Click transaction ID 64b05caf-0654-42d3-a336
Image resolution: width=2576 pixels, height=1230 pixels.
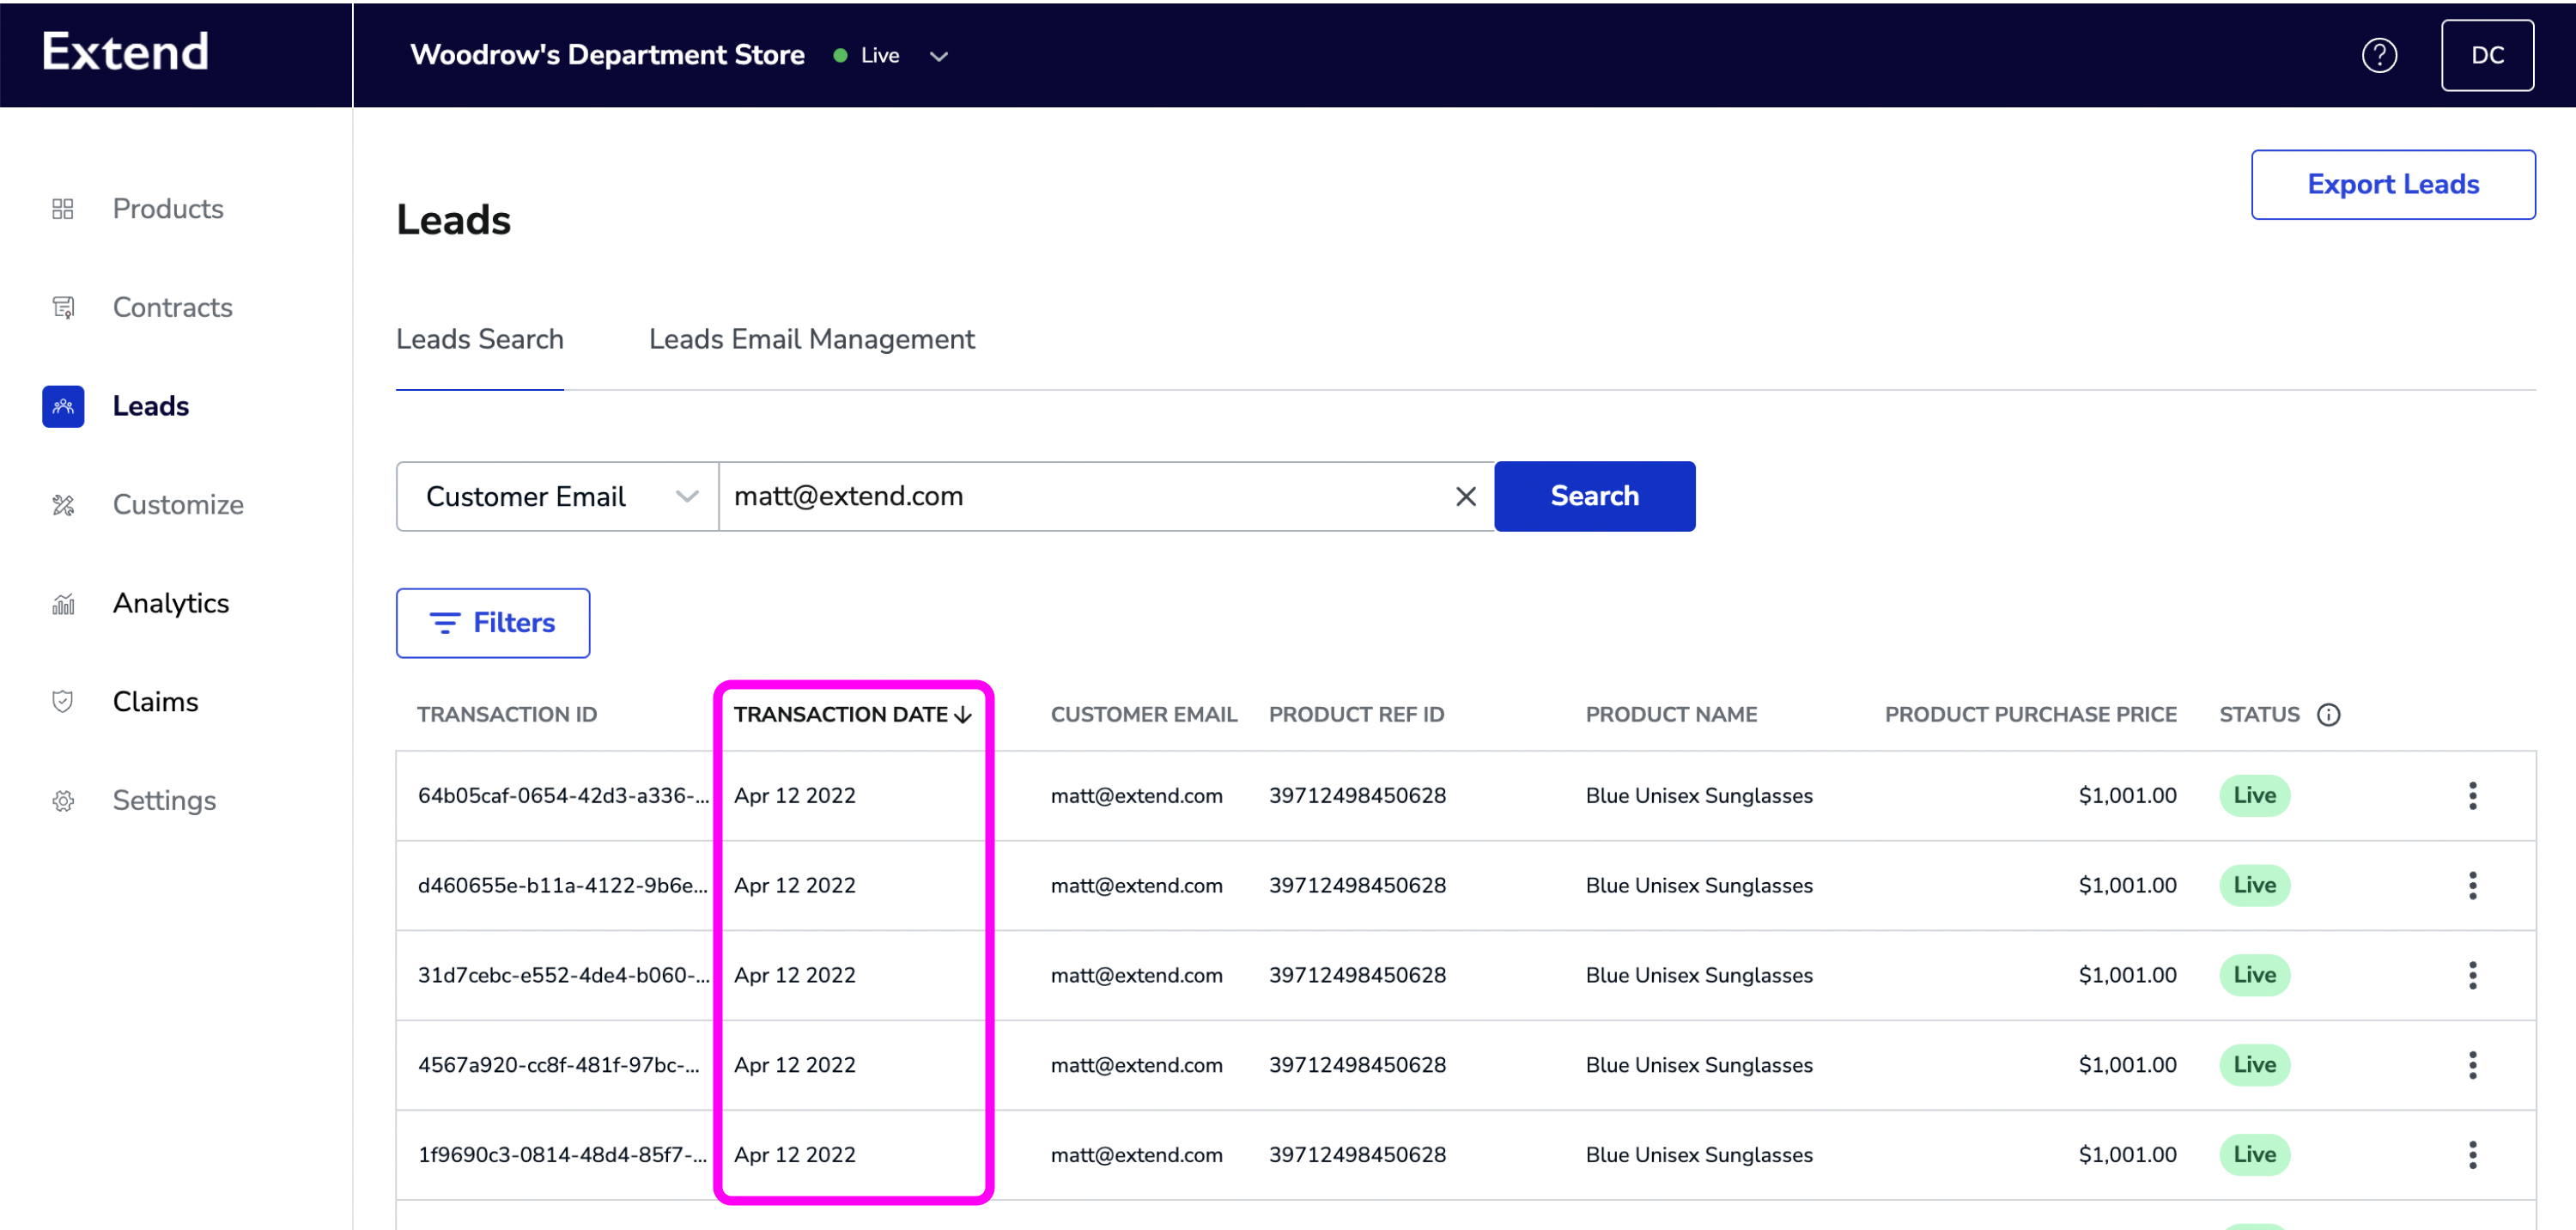click(x=563, y=796)
